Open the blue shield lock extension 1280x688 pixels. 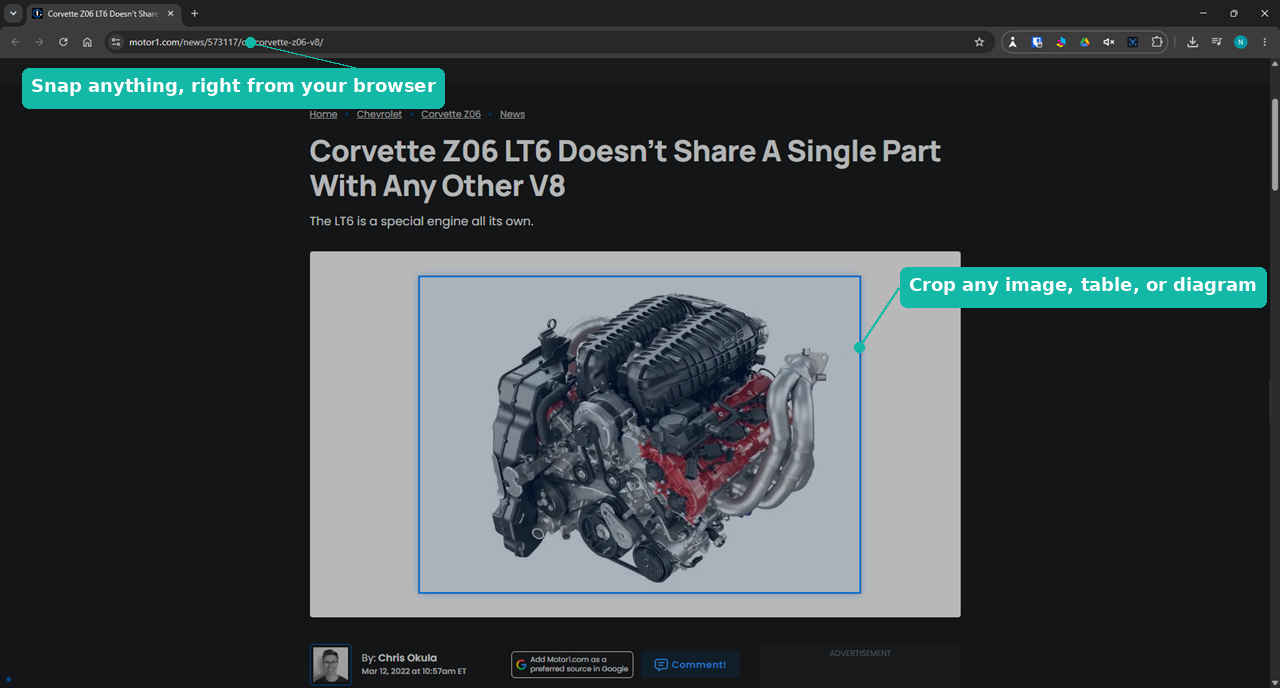[1037, 42]
